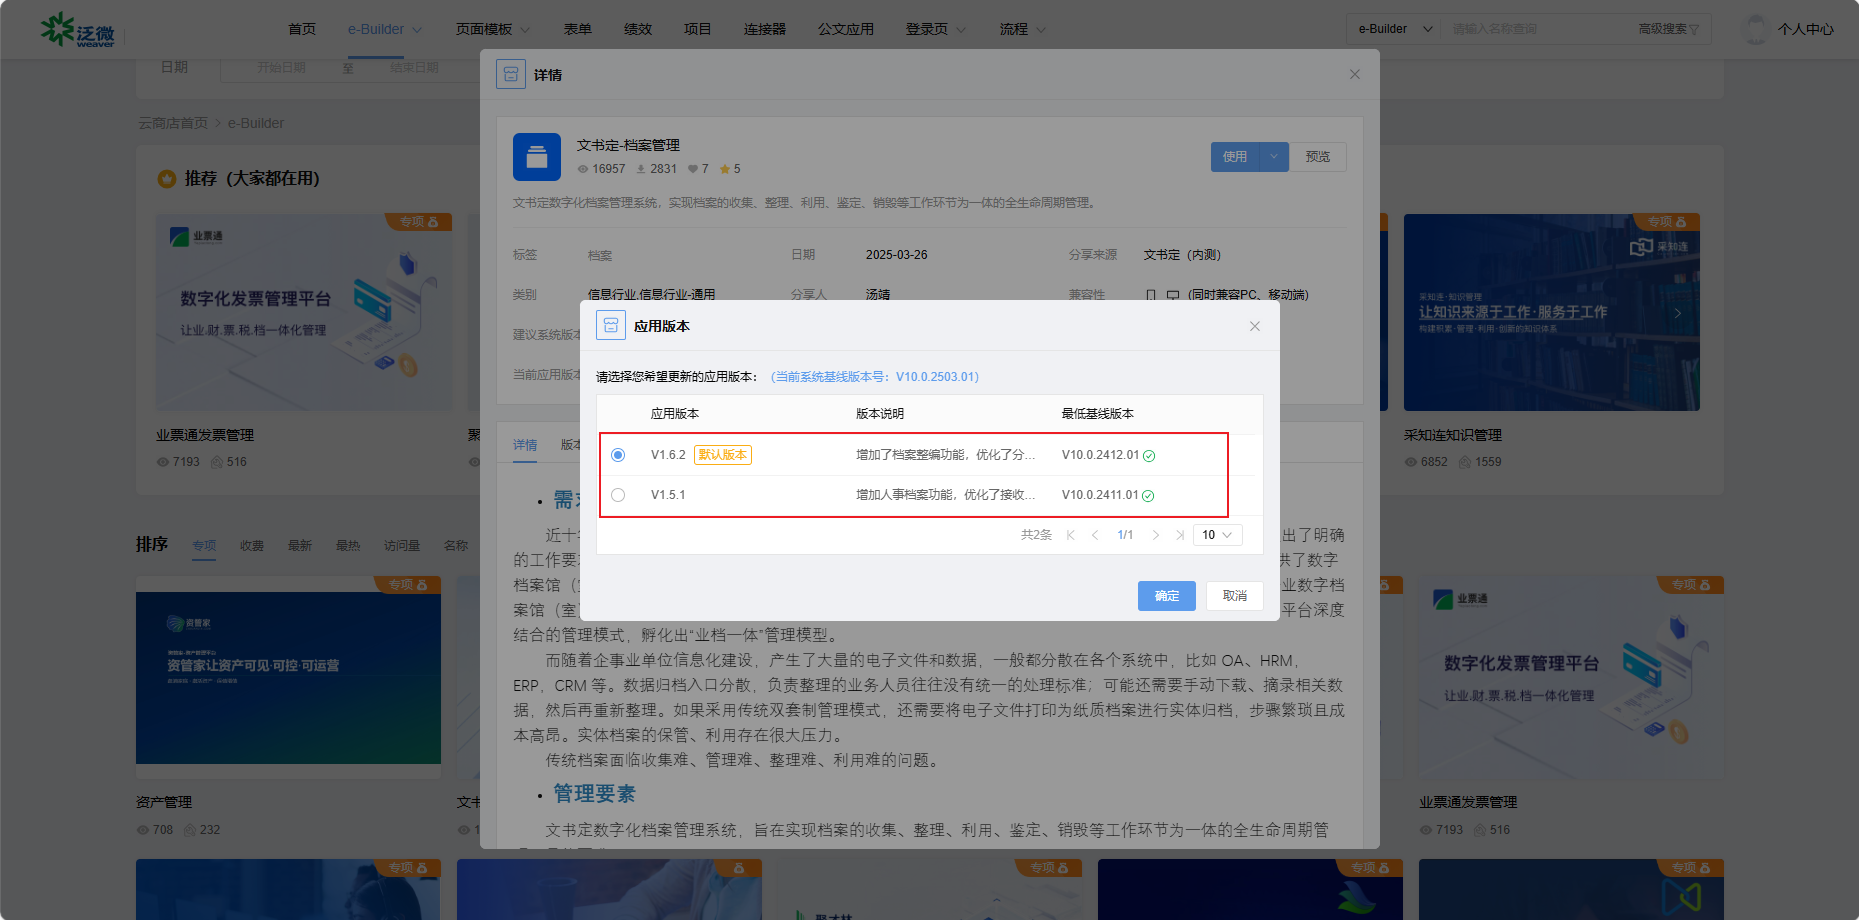Image resolution: width=1859 pixels, height=920 pixels.
Task: Cancel the 应用版本 dialog with 取消
Action: point(1235,596)
